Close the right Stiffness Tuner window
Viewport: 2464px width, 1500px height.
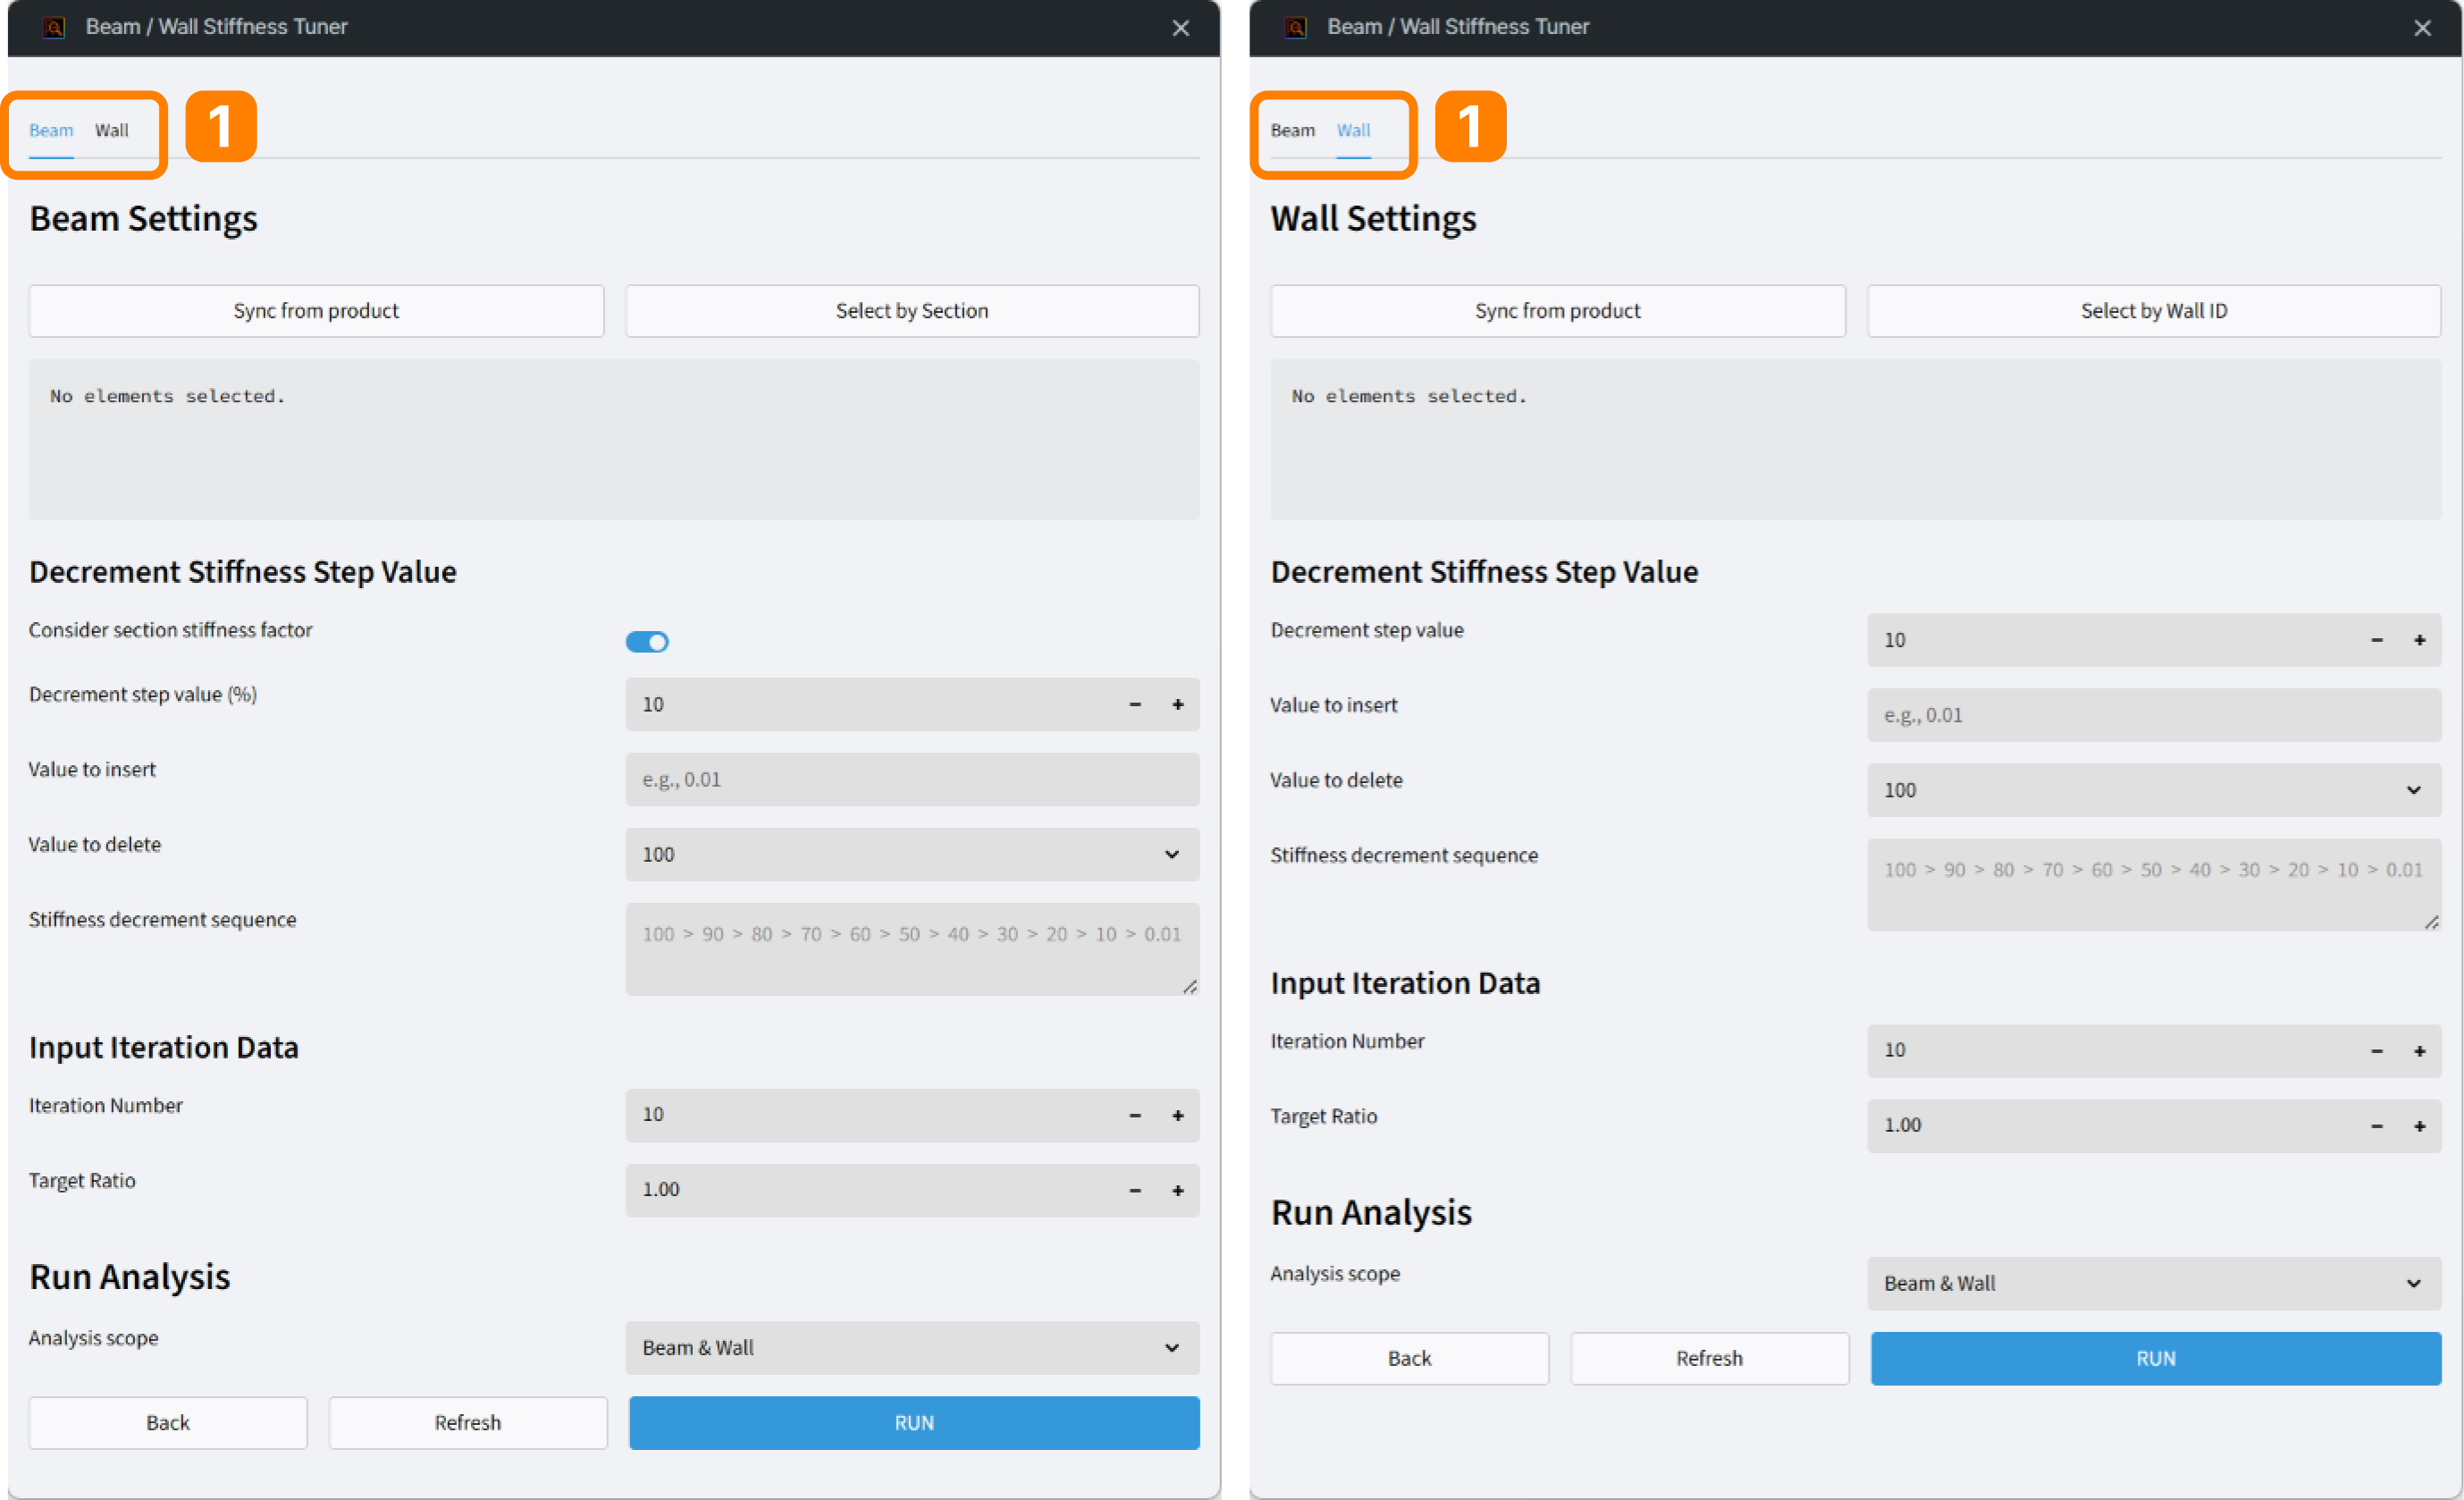point(2422,28)
